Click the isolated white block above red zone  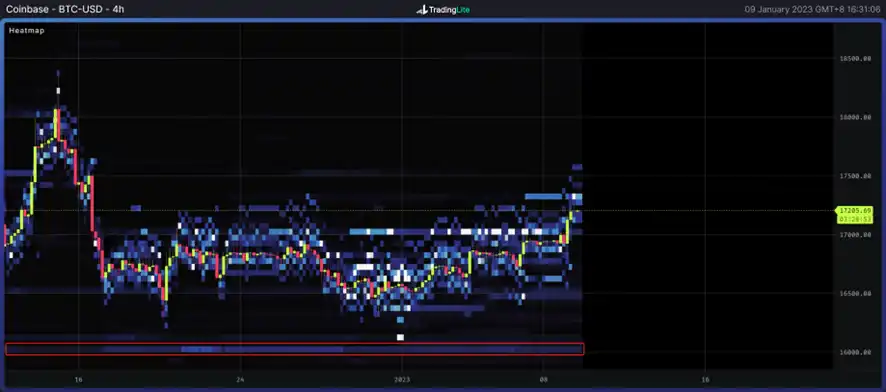click(401, 337)
